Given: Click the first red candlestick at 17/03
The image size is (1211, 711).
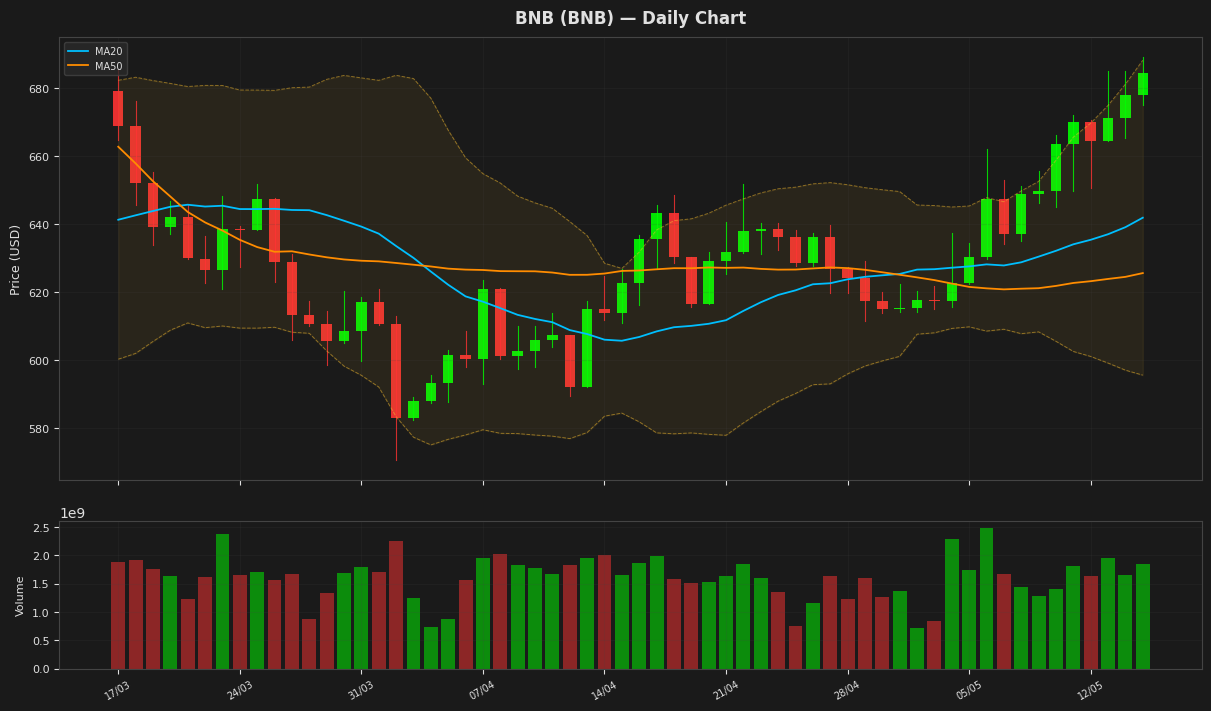Looking at the screenshot, I should pyautogui.click(x=118, y=108).
